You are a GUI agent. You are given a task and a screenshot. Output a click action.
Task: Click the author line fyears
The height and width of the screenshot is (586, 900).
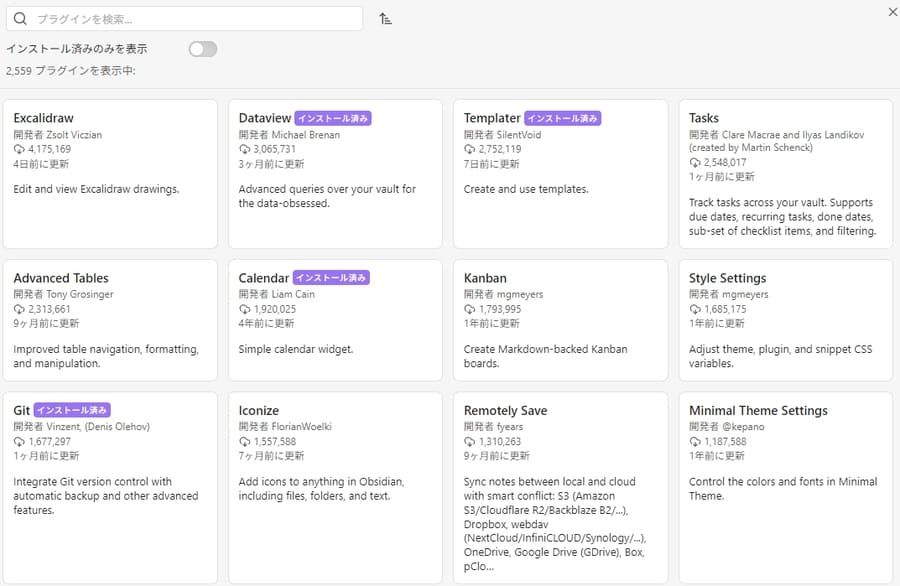coord(494,426)
